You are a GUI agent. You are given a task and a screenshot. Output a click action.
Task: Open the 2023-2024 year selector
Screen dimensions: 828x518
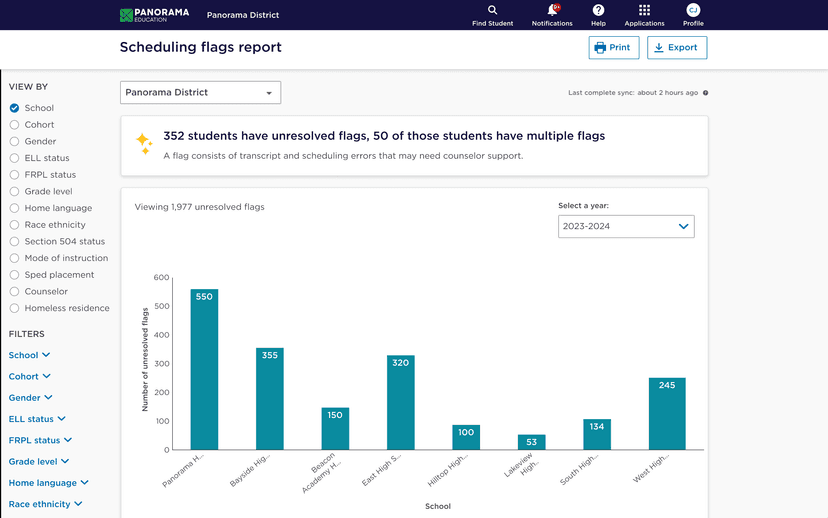pyautogui.click(x=626, y=227)
